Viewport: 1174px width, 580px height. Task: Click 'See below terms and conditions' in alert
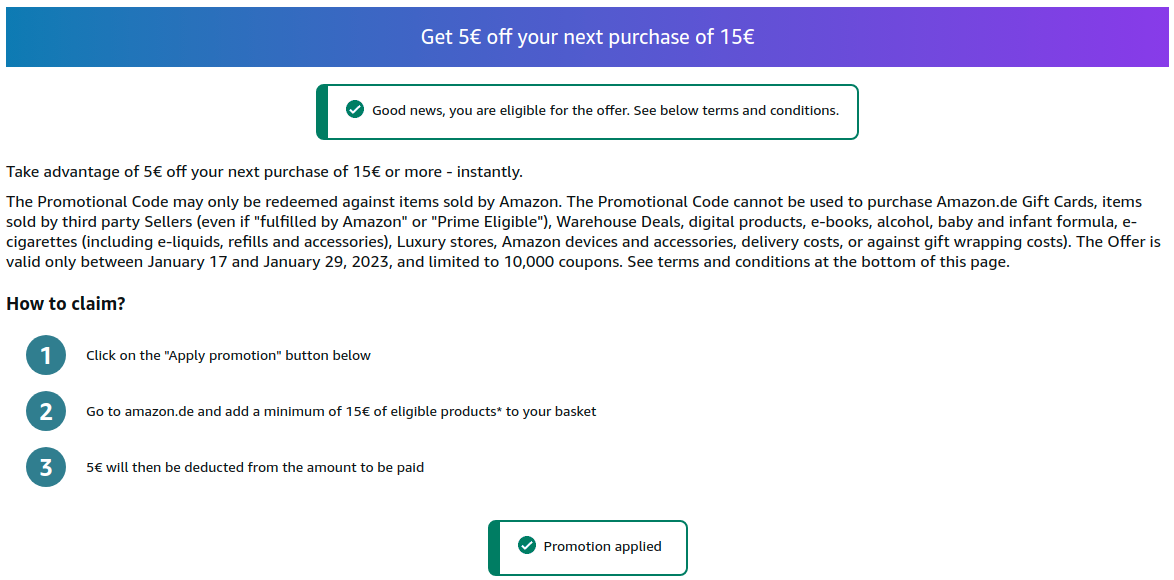point(735,110)
